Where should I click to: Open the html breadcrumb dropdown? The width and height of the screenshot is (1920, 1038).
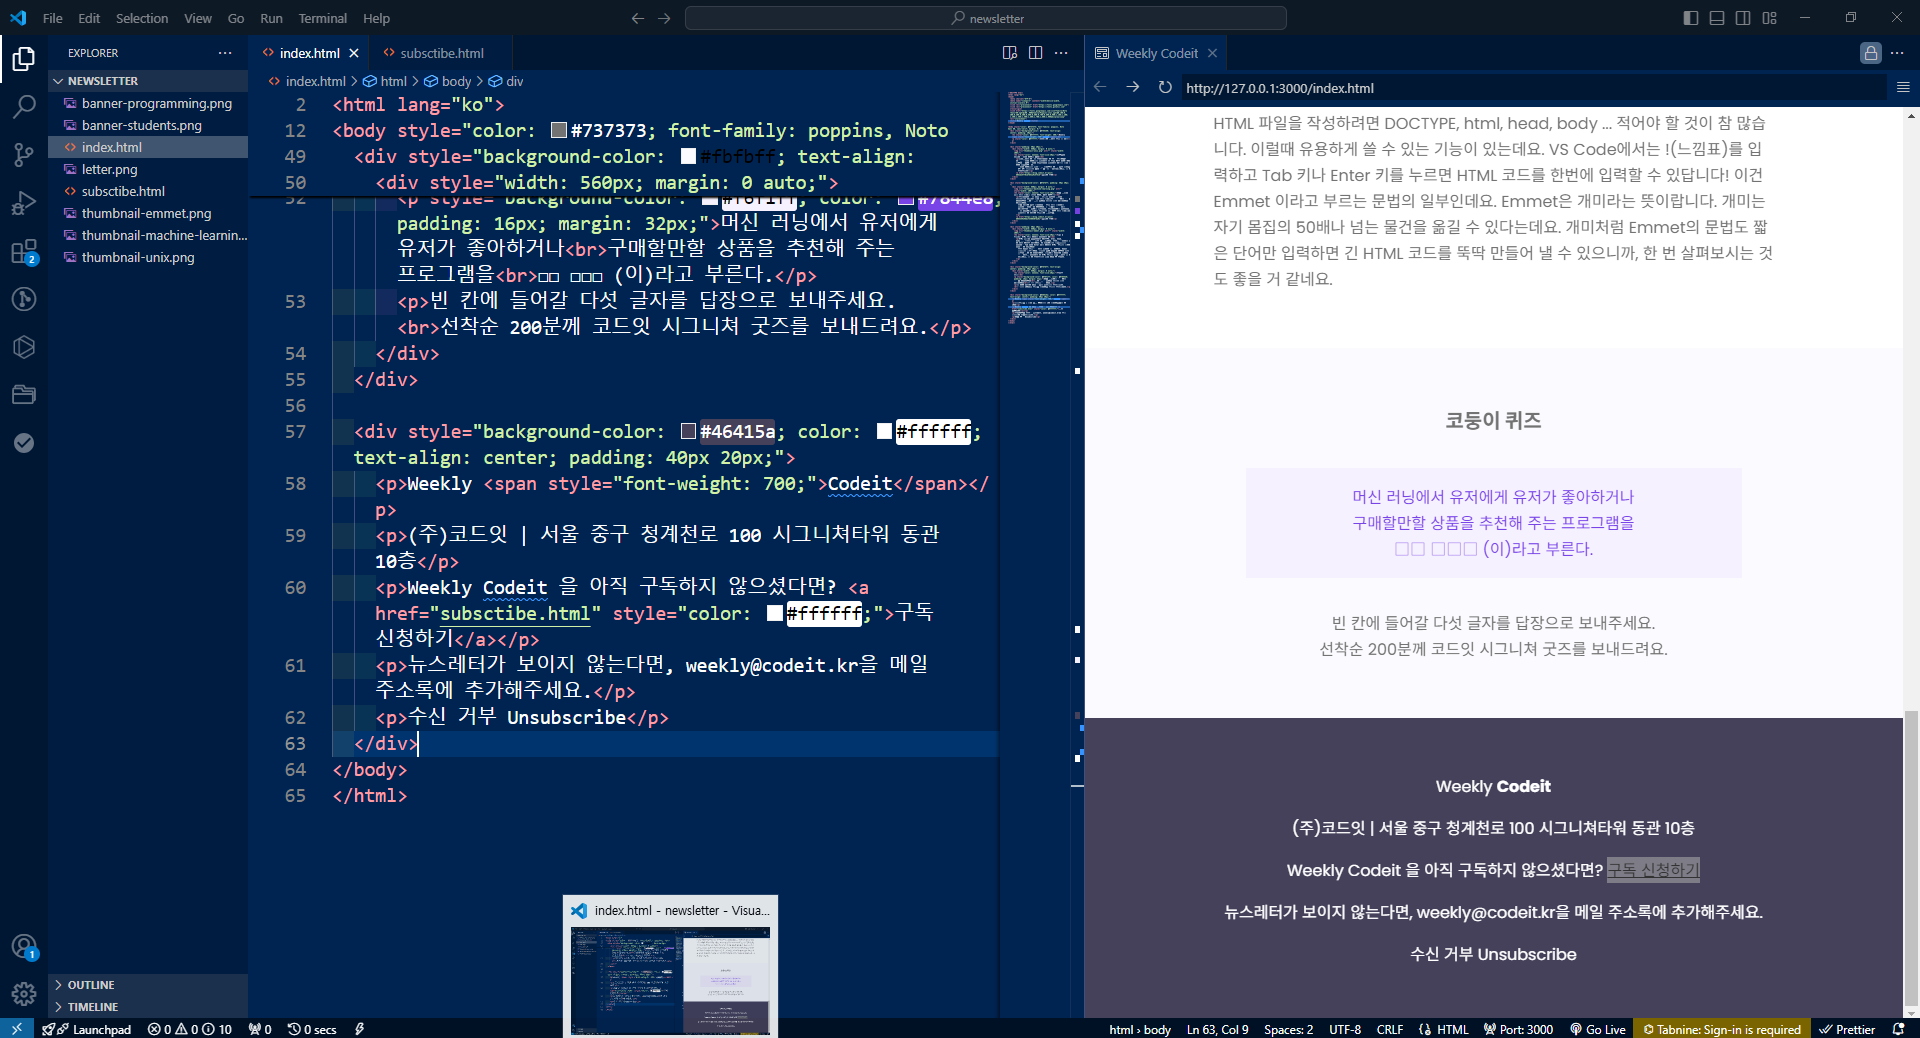coord(385,81)
